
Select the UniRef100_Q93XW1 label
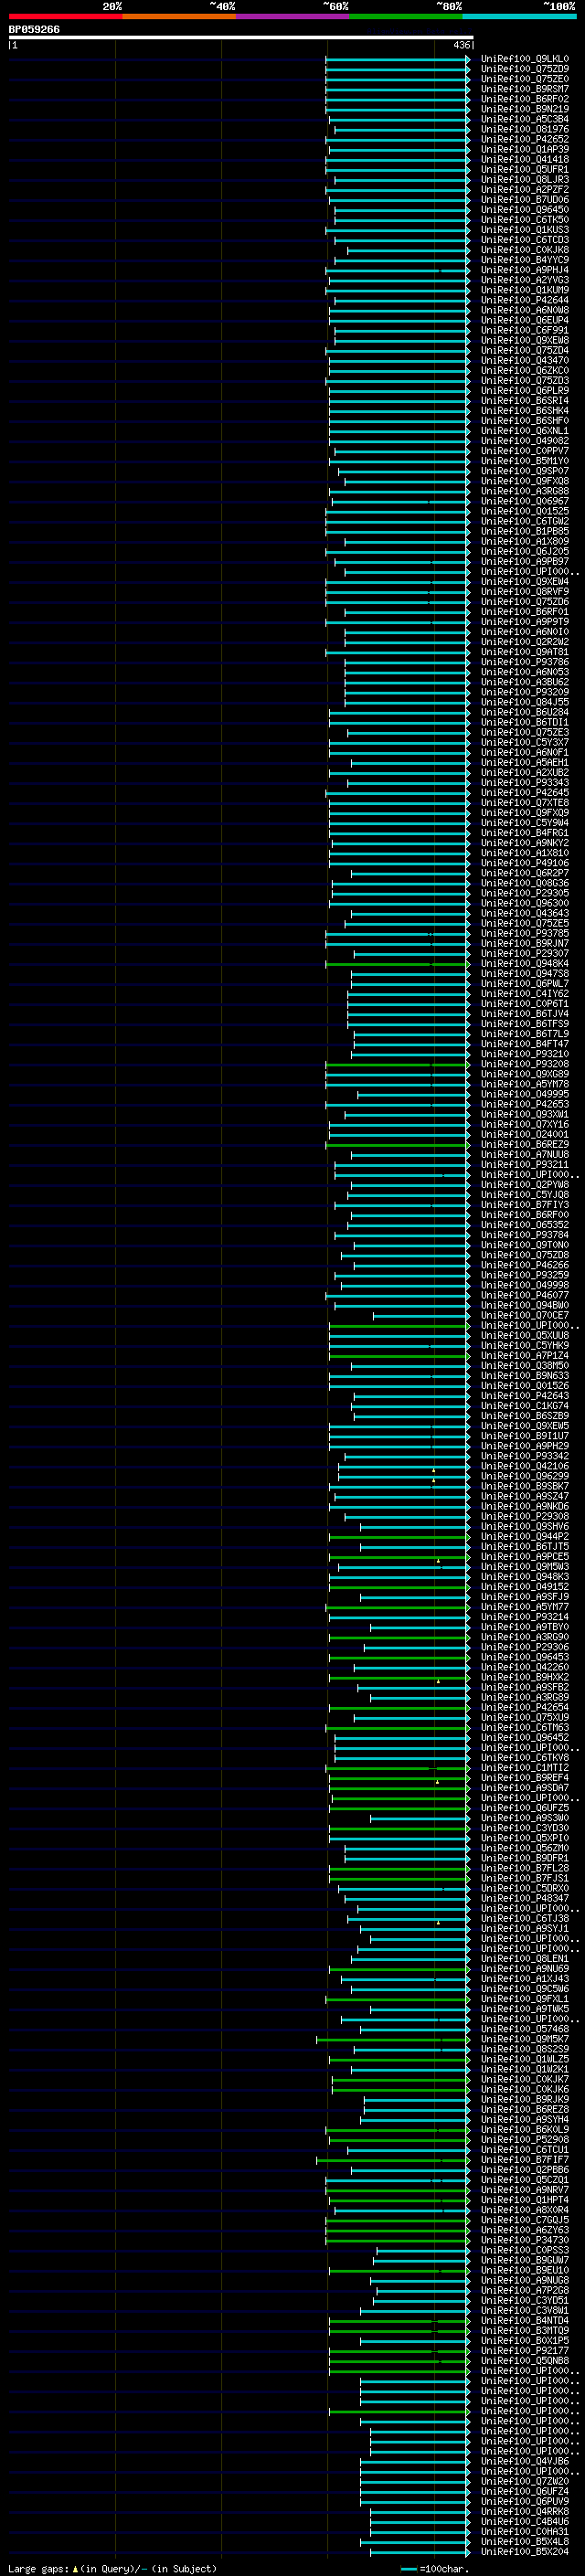(525, 1114)
